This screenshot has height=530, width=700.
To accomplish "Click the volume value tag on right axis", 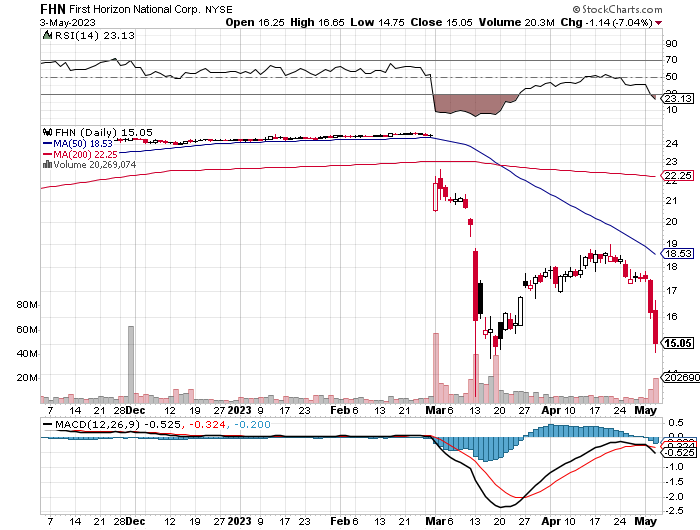I will point(679,378).
